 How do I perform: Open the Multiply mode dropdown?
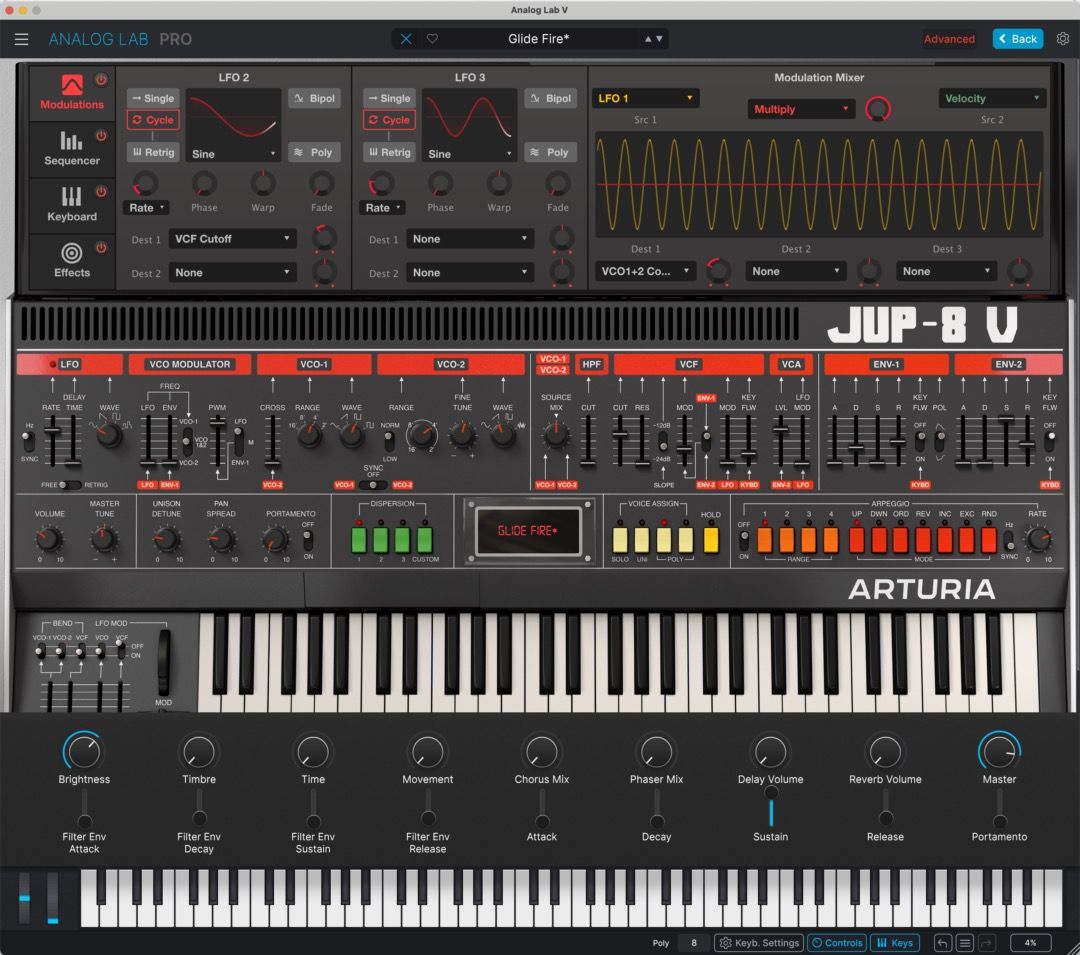(x=800, y=109)
